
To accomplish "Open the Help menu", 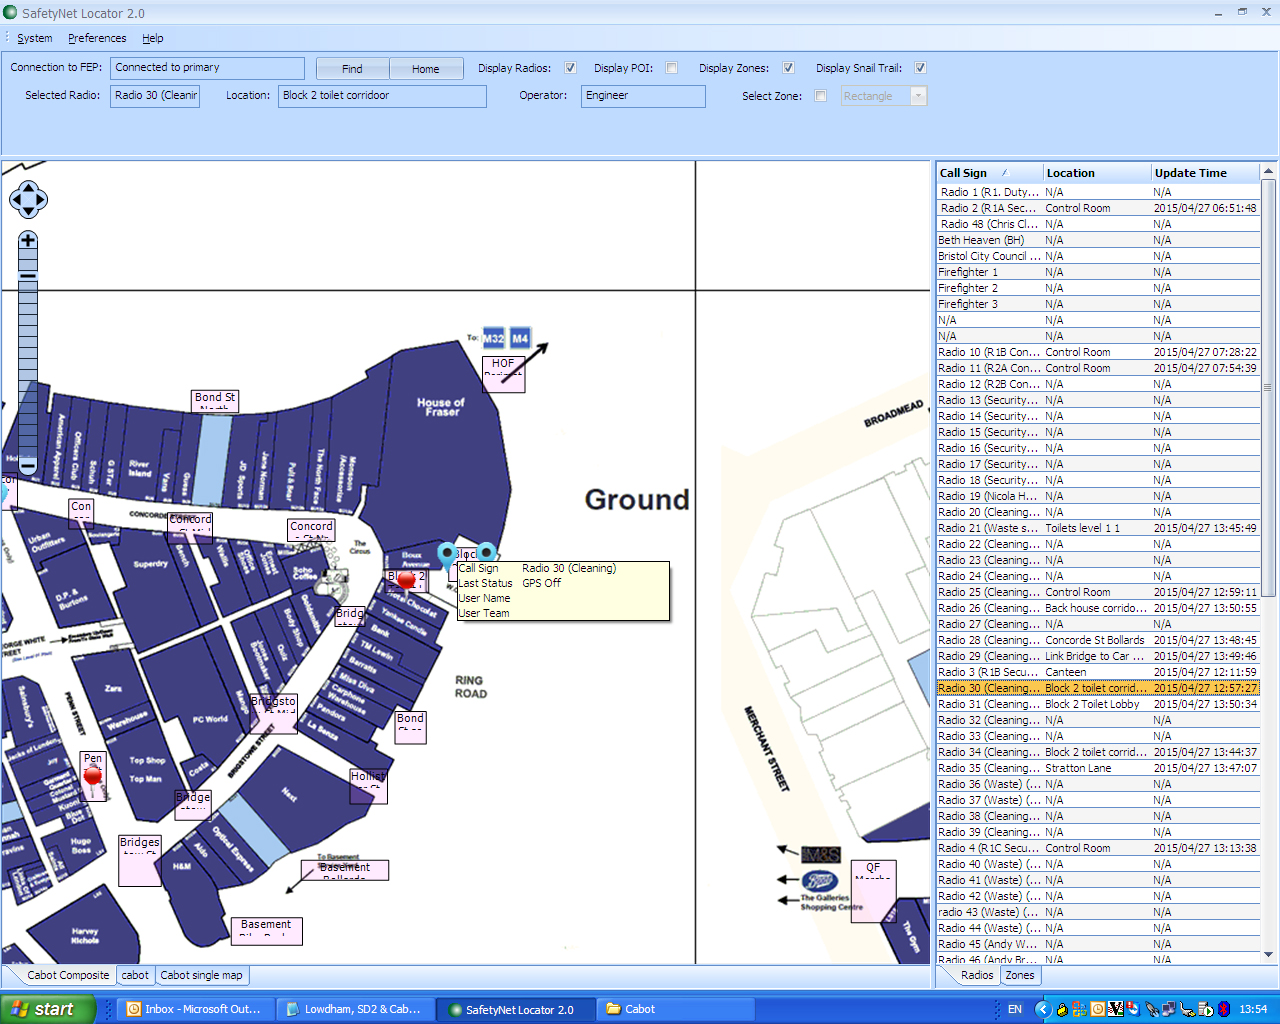I will (x=152, y=38).
